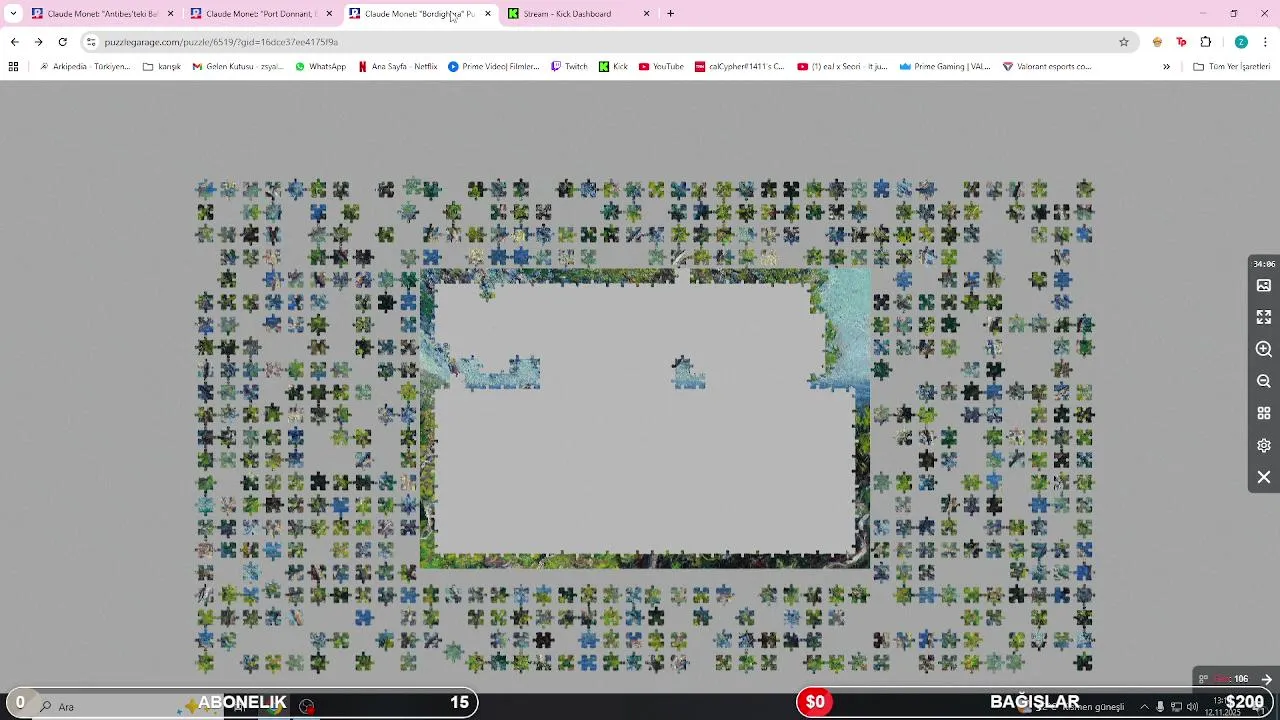This screenshot has width=1280, height=720.
Task: Close the Stream - Kick Dashboard tab
Action: [646, 14]
